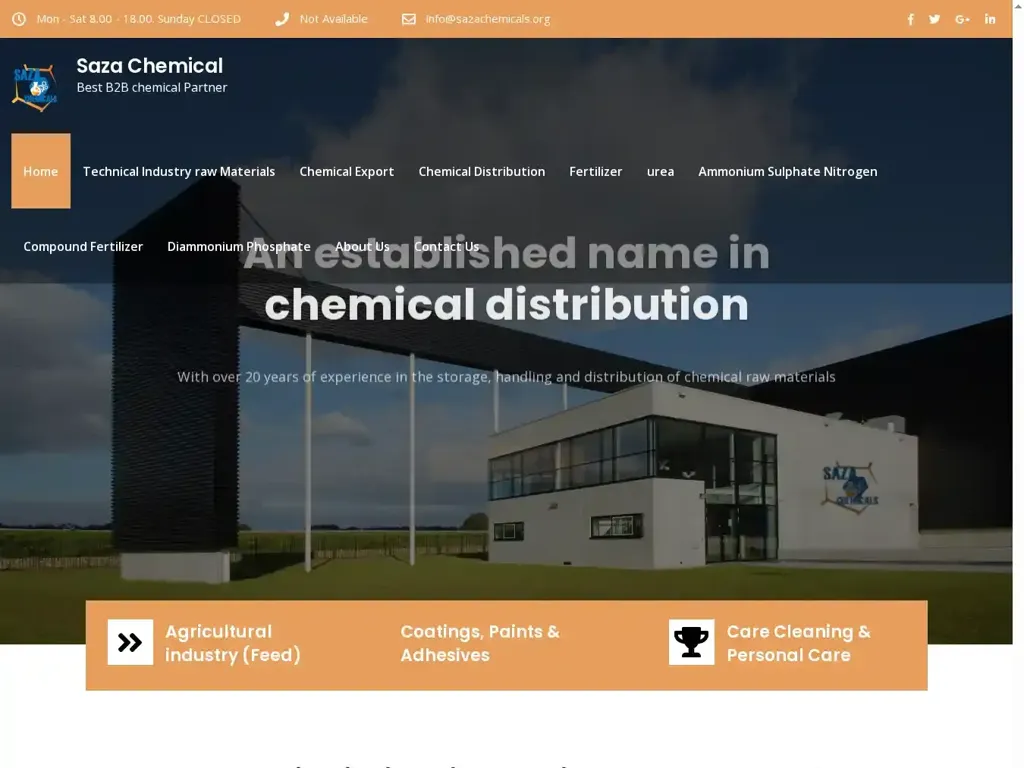Open the Google Plus social icon

(x=962, y=19)
